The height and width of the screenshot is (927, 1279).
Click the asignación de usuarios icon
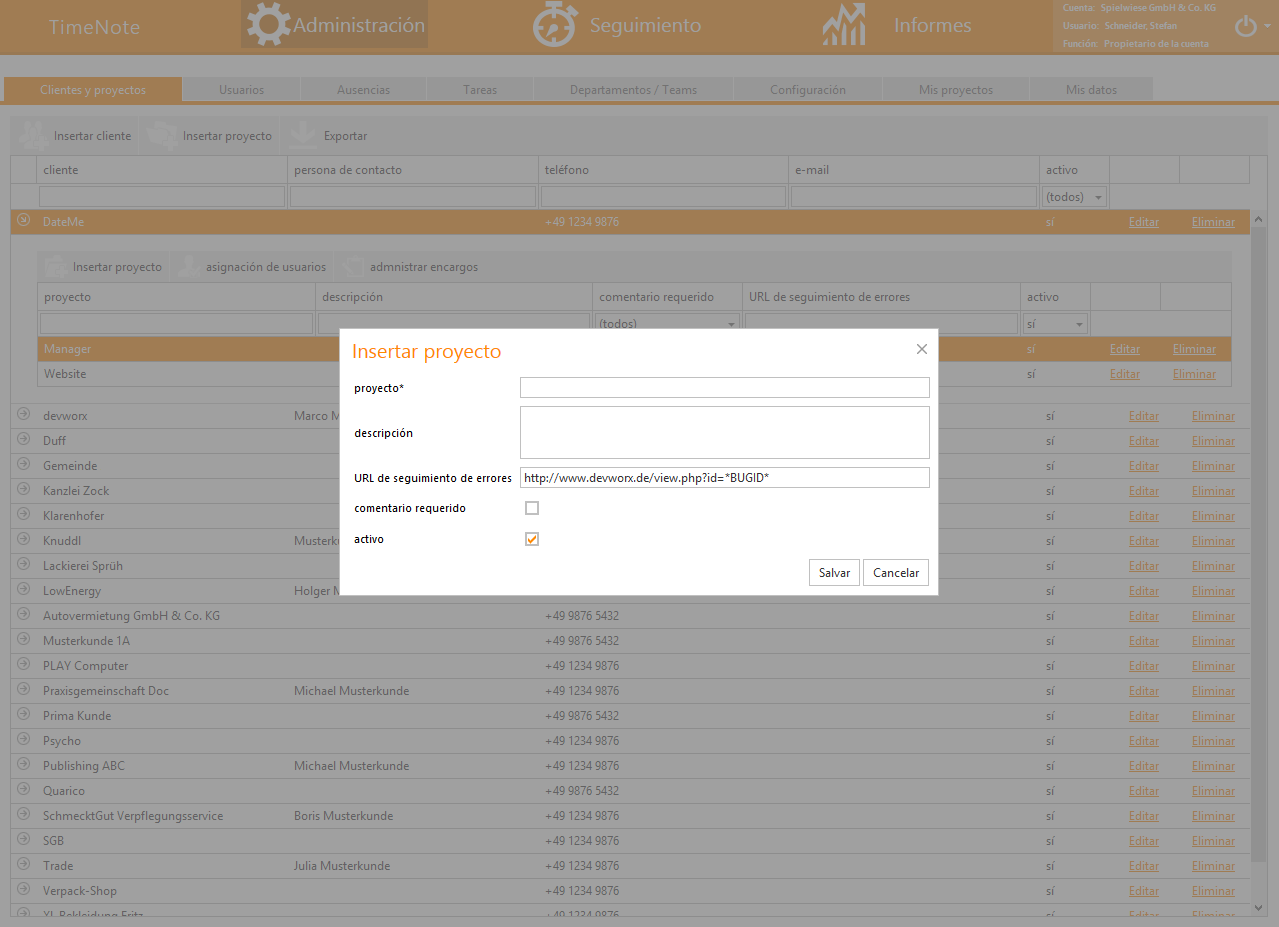pos(187,267)
